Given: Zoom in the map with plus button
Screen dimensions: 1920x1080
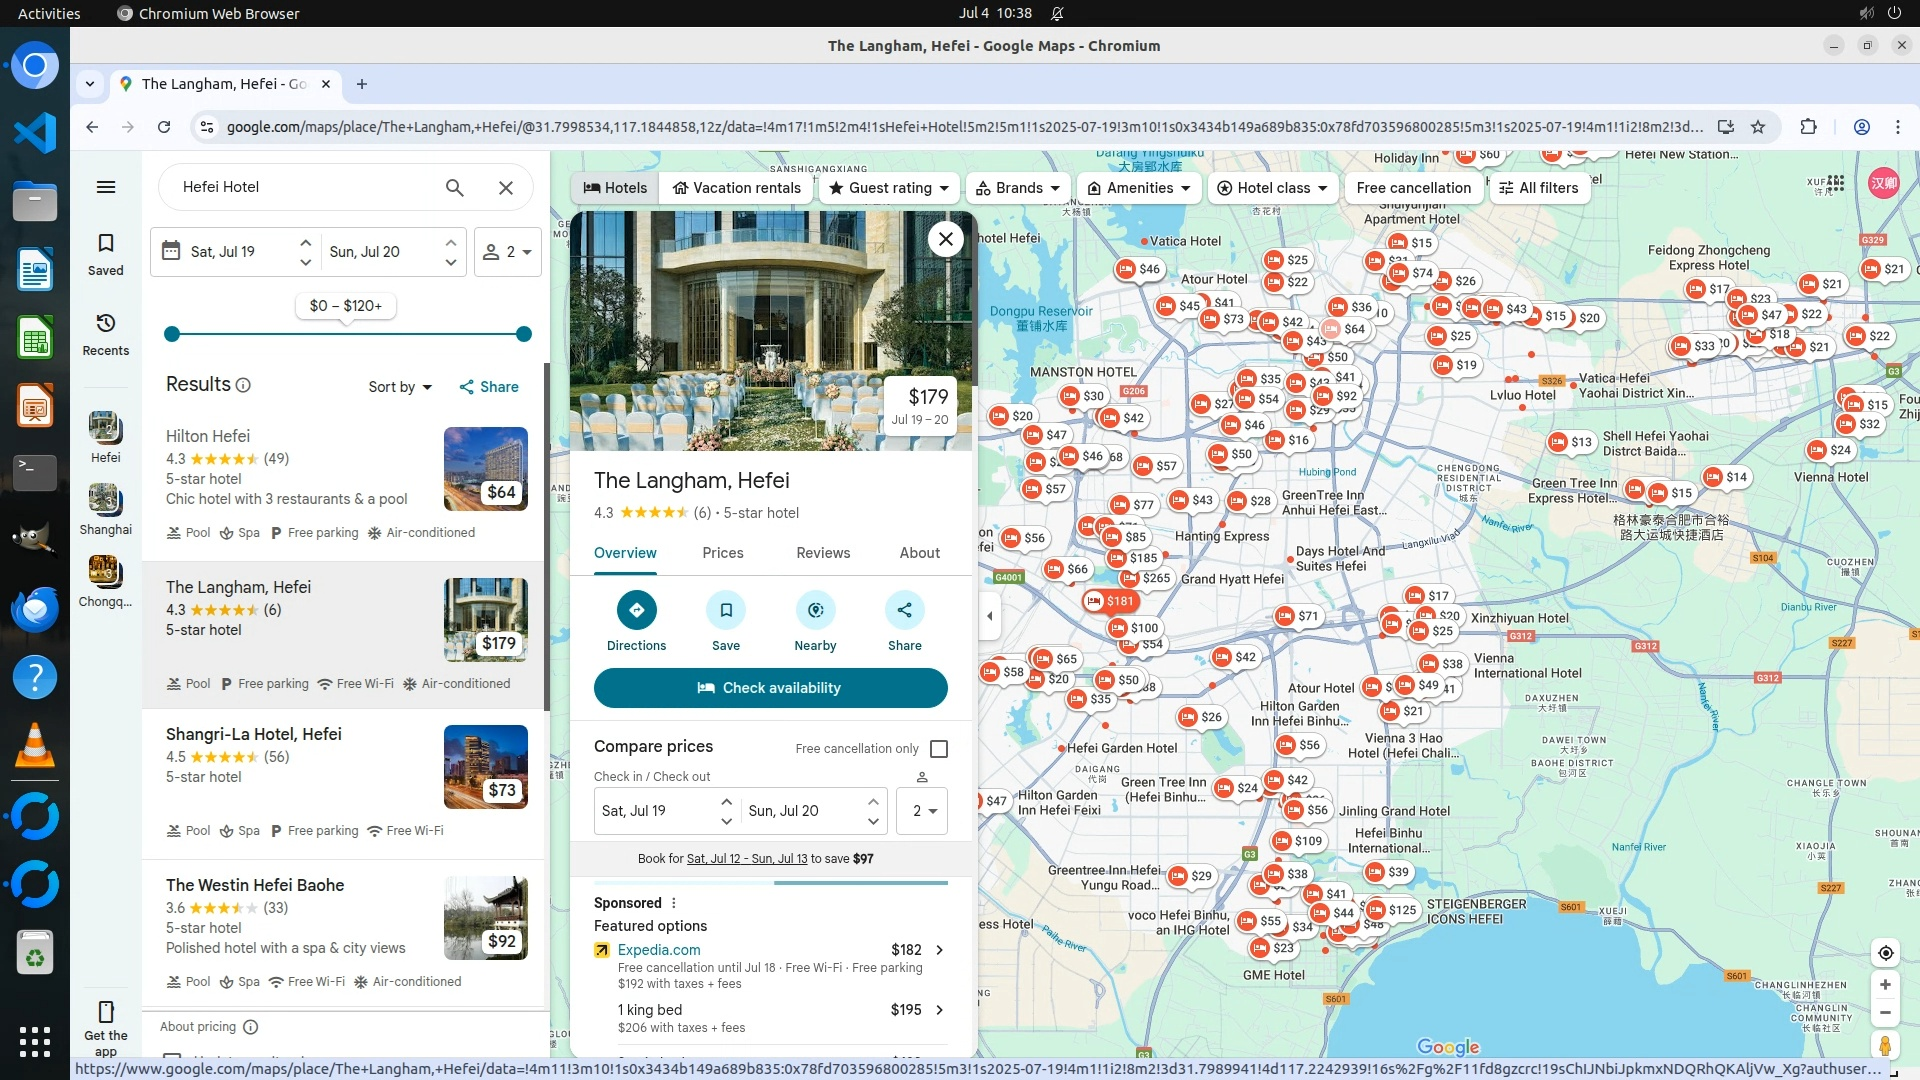Looking at the screenshot, I should pyautogui.click(x=1885, y=985).
